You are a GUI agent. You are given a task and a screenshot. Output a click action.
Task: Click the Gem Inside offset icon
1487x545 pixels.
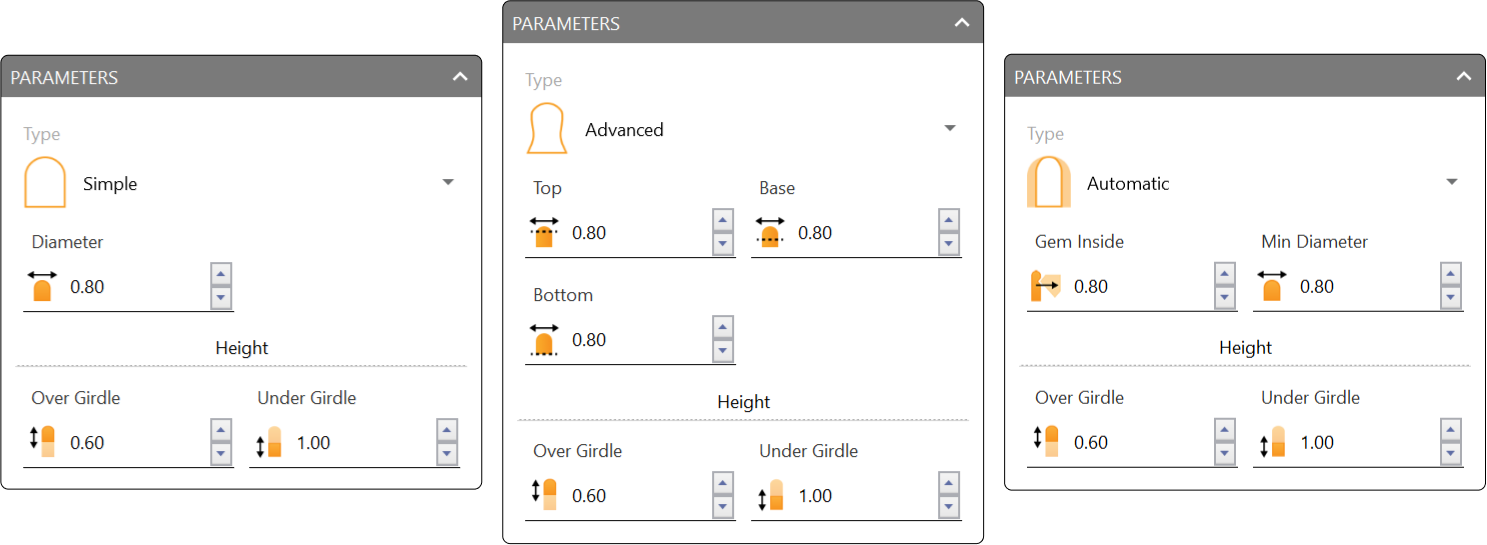tap(1045, 286)
